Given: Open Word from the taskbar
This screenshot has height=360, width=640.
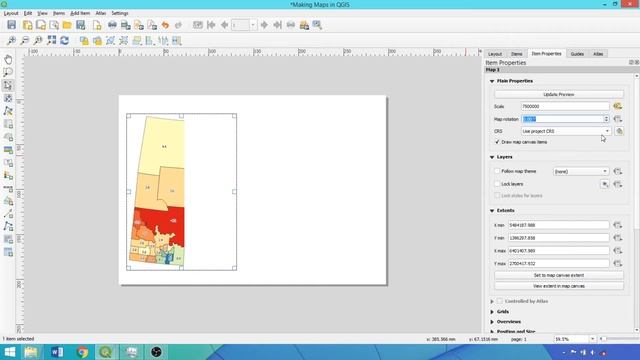Looking at the screenshot, I should click(x=57, y=352).
